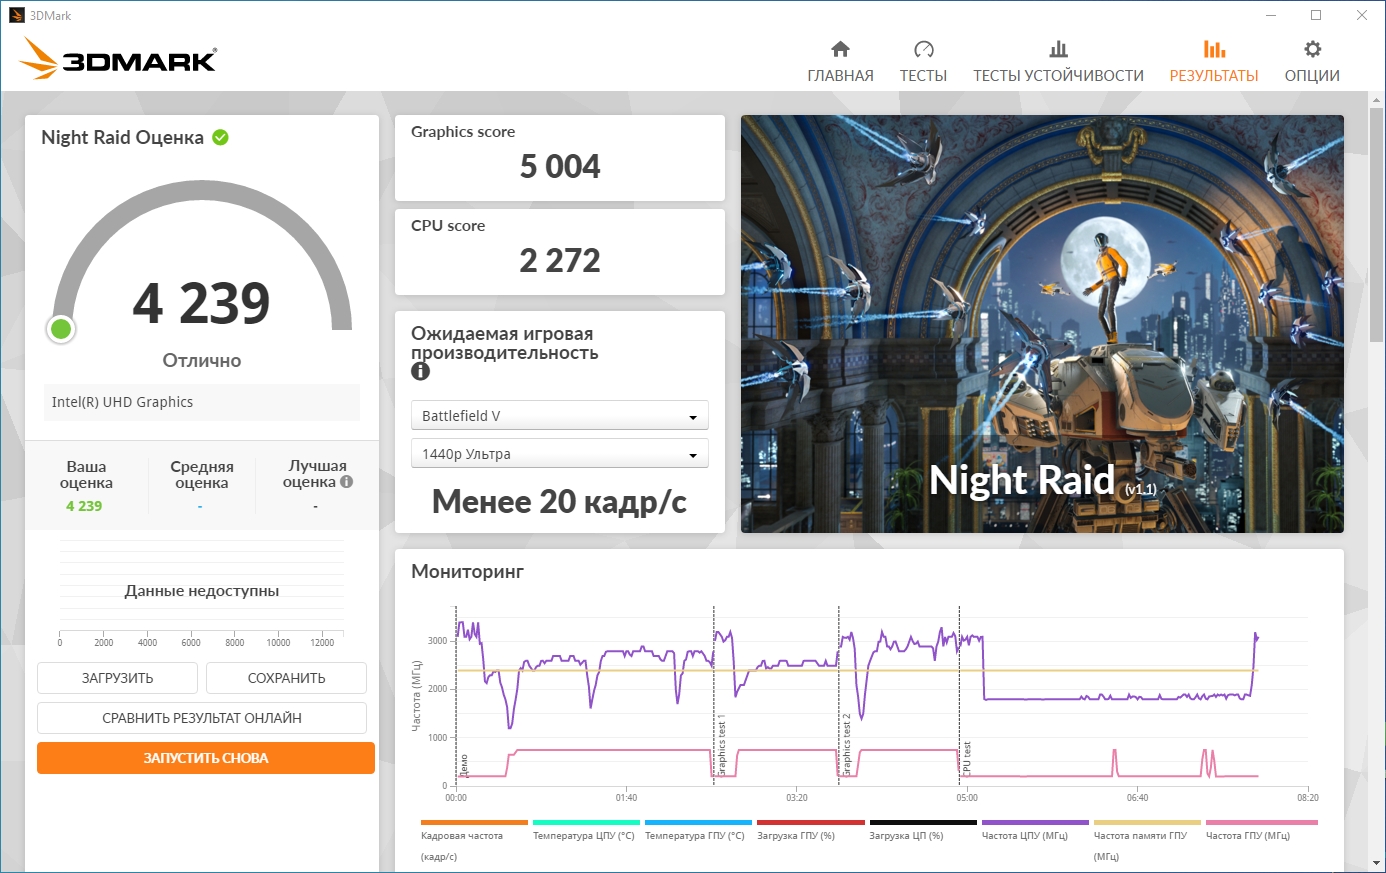The image size is (1386, 873).
Task: Toggle Частота ЦПУ purple legend swatch
Action: [x=1035, y=823]
